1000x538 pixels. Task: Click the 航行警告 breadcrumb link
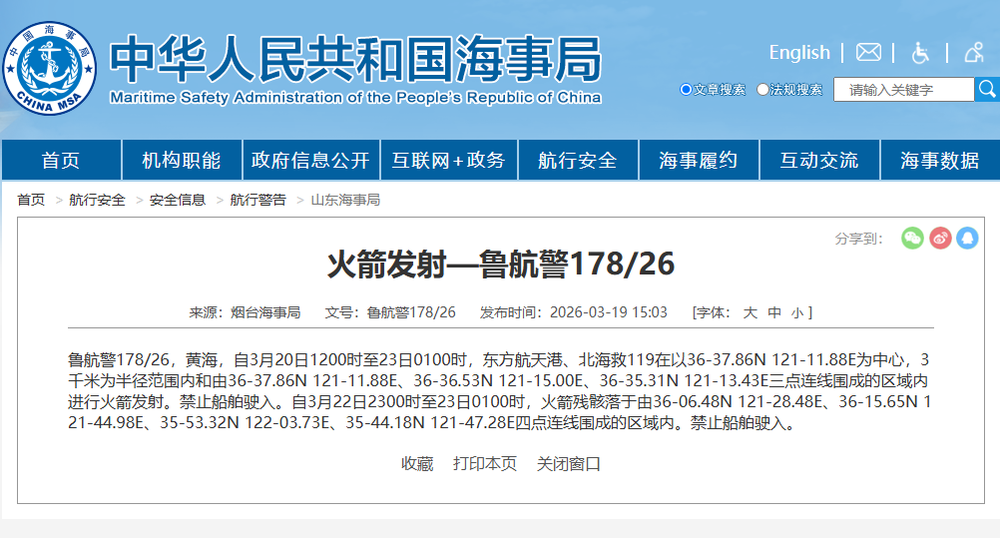tap(258, 200)
